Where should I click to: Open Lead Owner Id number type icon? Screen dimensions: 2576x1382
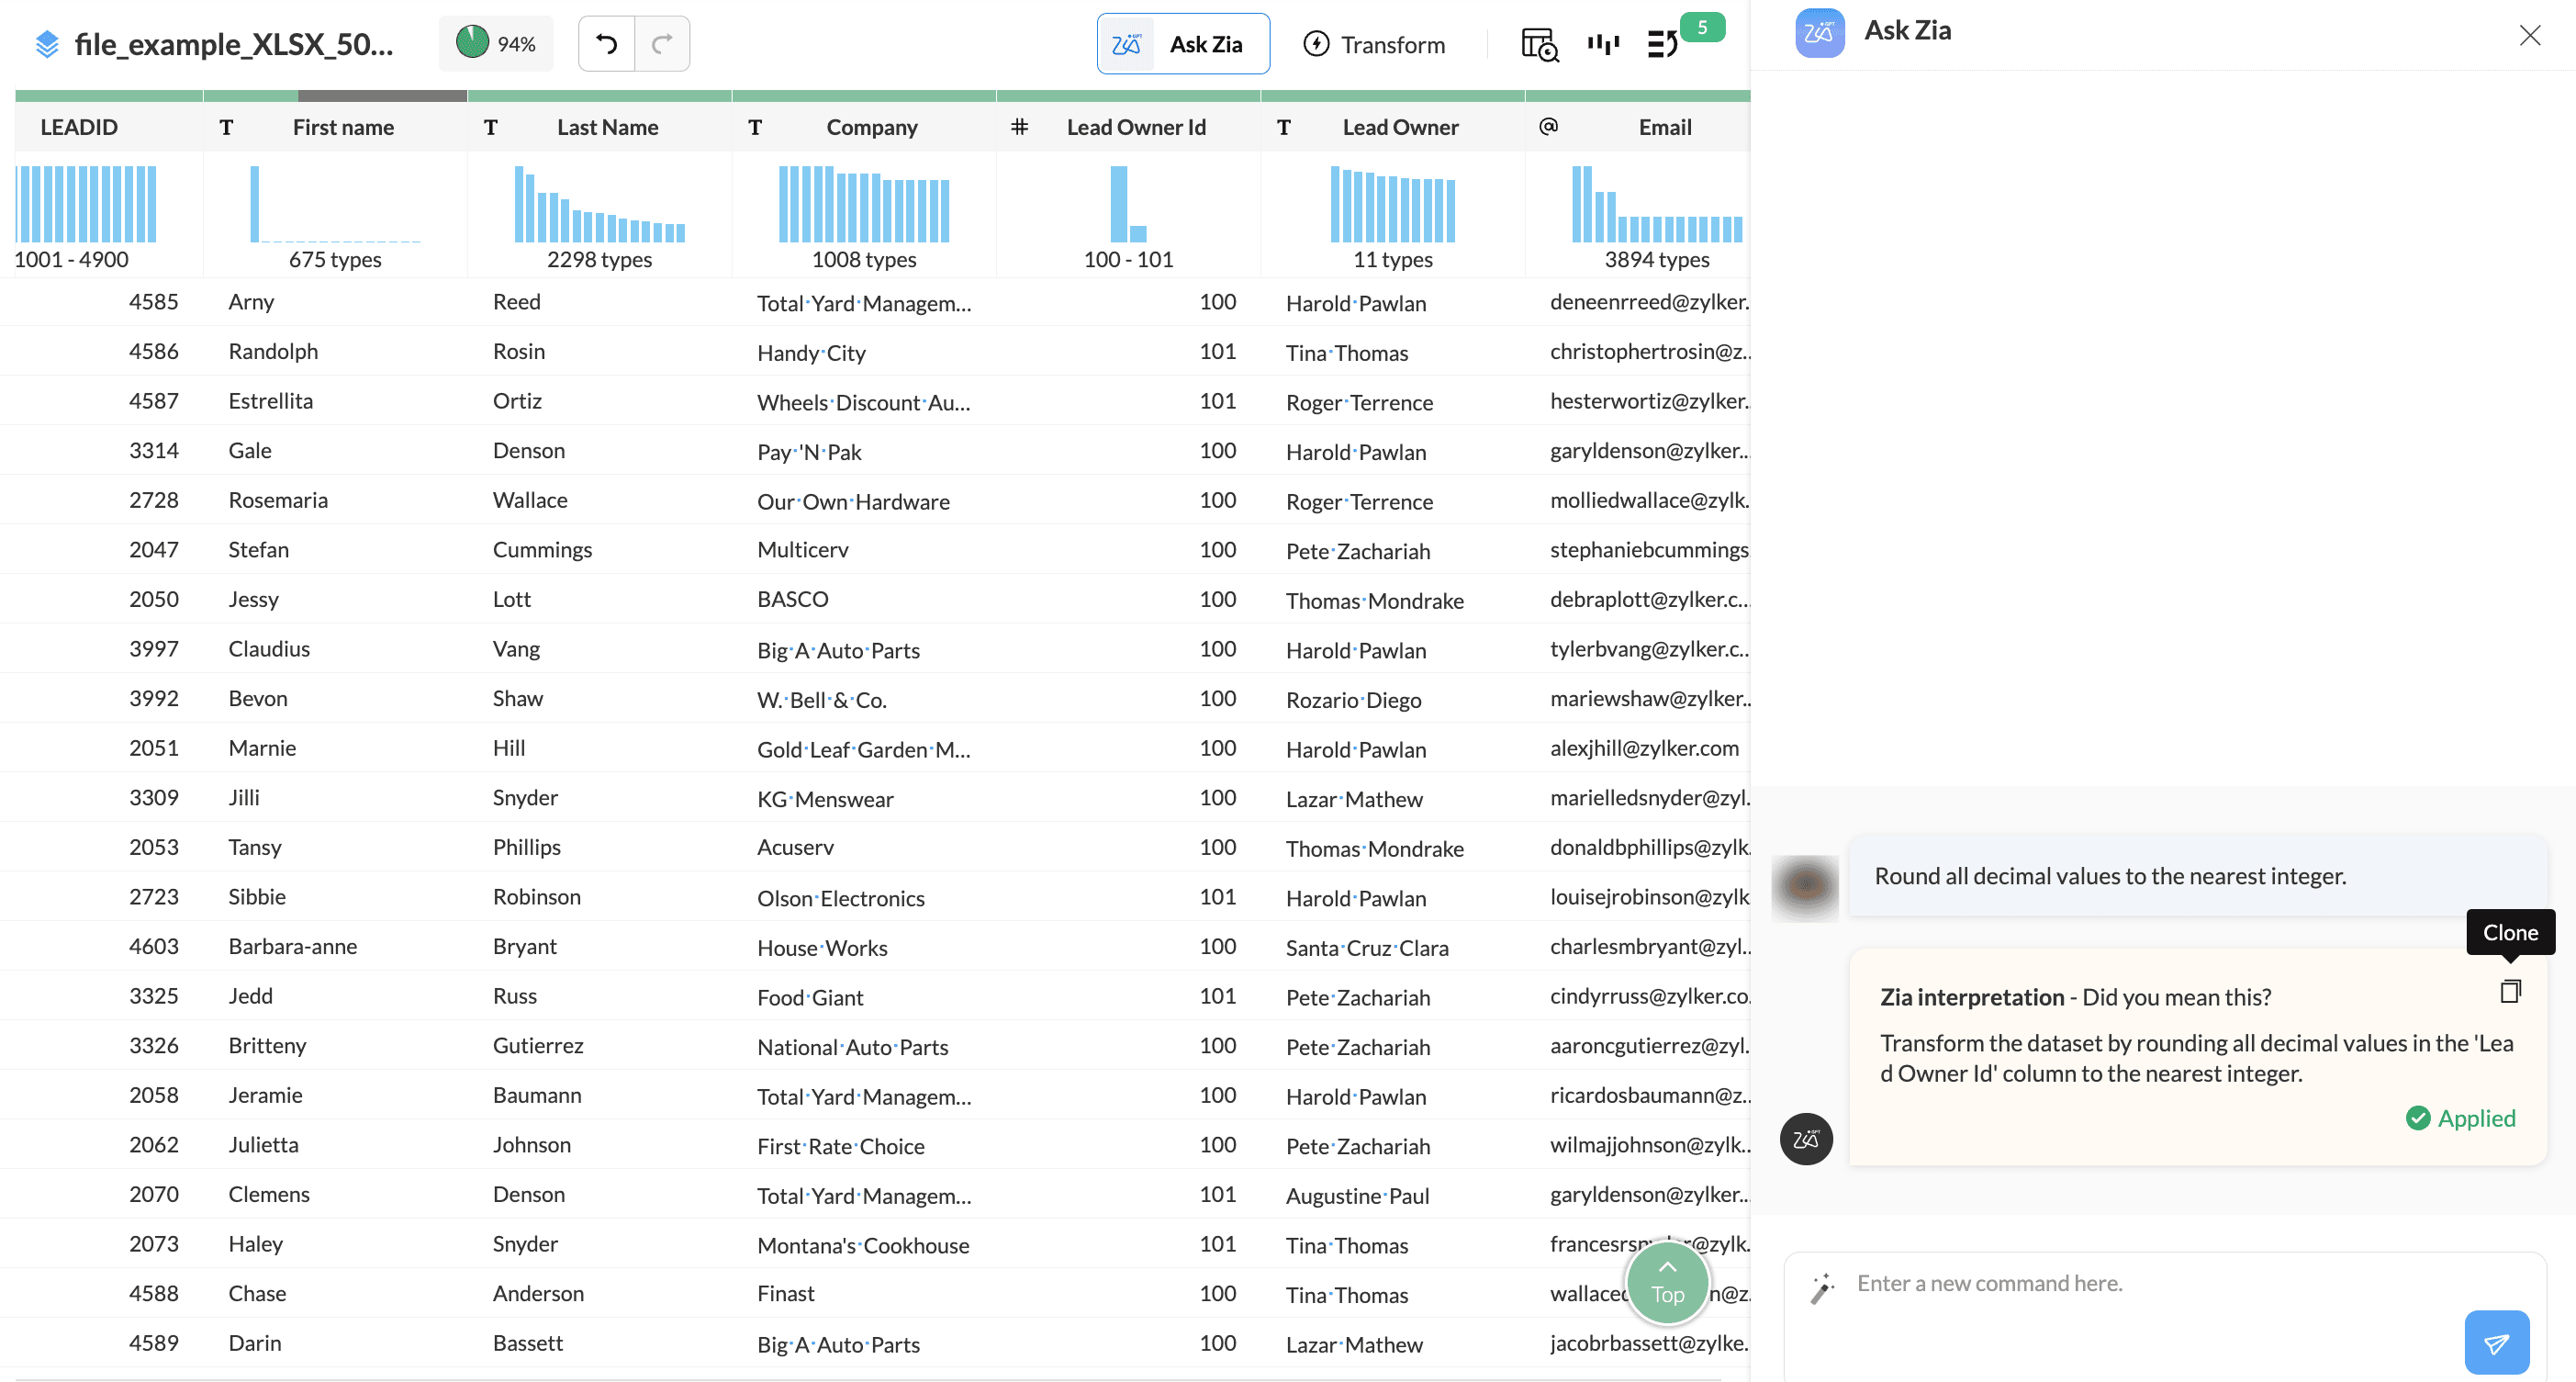click(x=1019, y=127)
